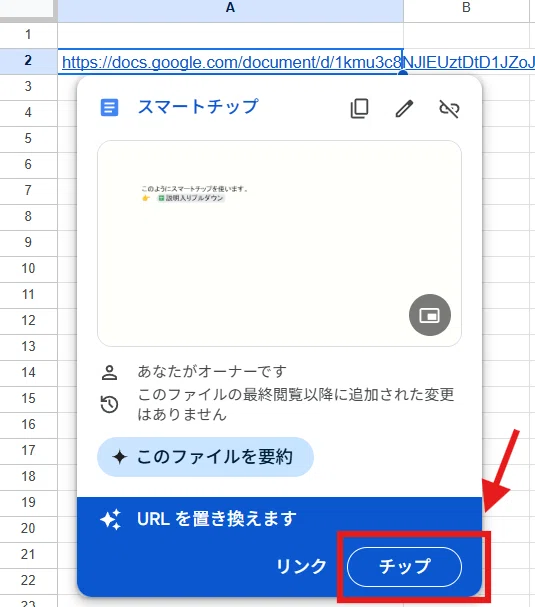Image resolution: width=535 pixels, height=607 pixels.
Task: Open the preview in picture-in-picture
Action: tap(430, 315)
